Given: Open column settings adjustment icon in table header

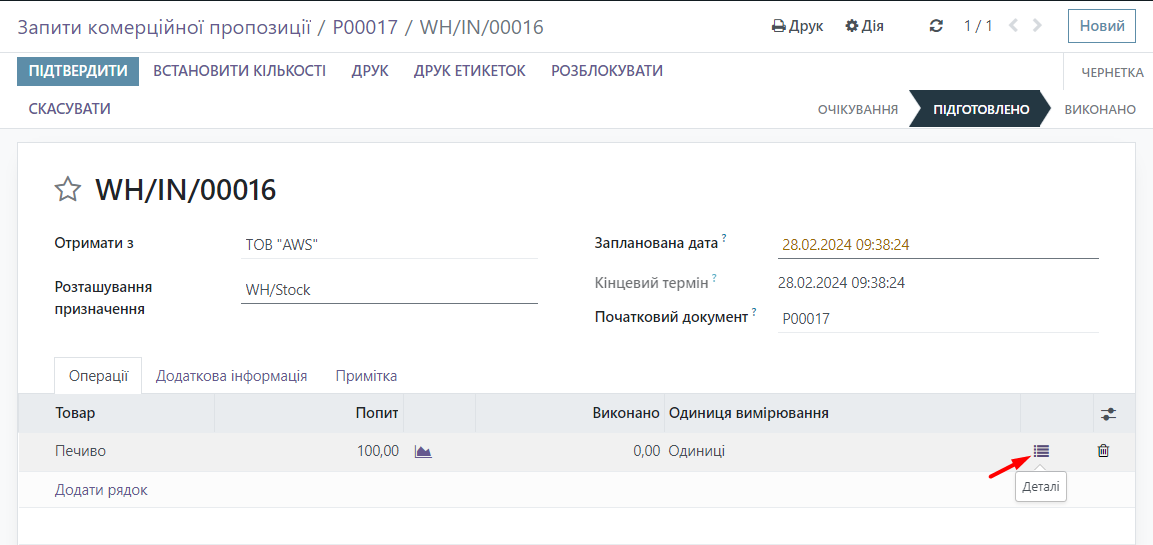Looking at the screenshot, I should [x=1108, y=413].
